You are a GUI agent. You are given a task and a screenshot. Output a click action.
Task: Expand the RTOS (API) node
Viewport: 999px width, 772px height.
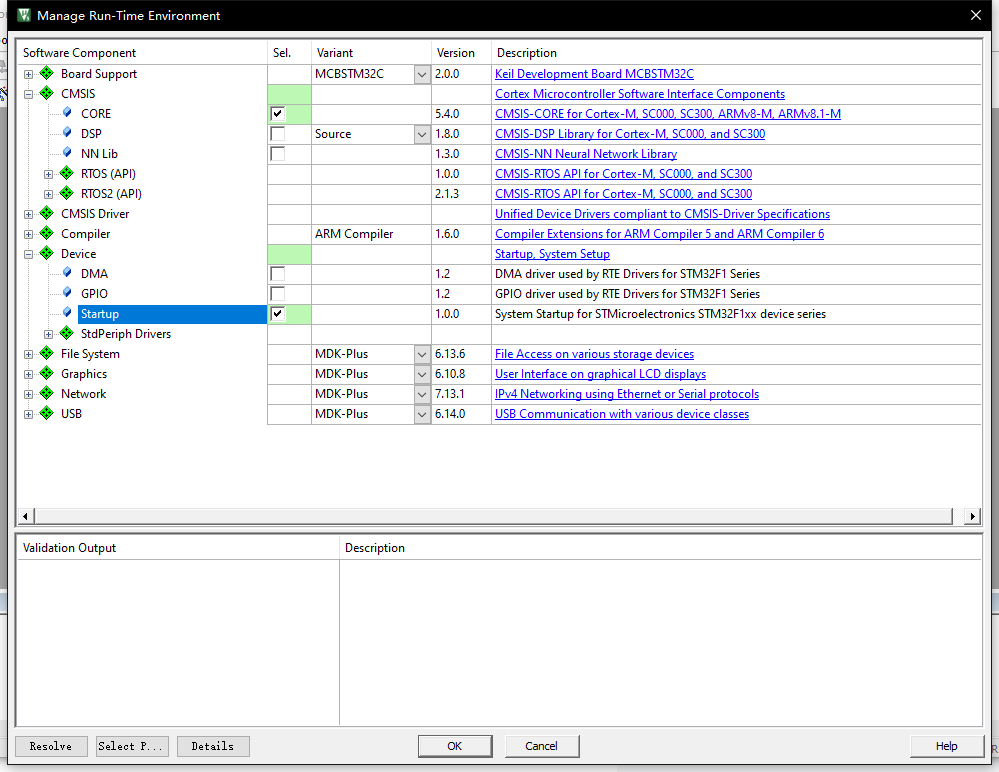[48, 175]
